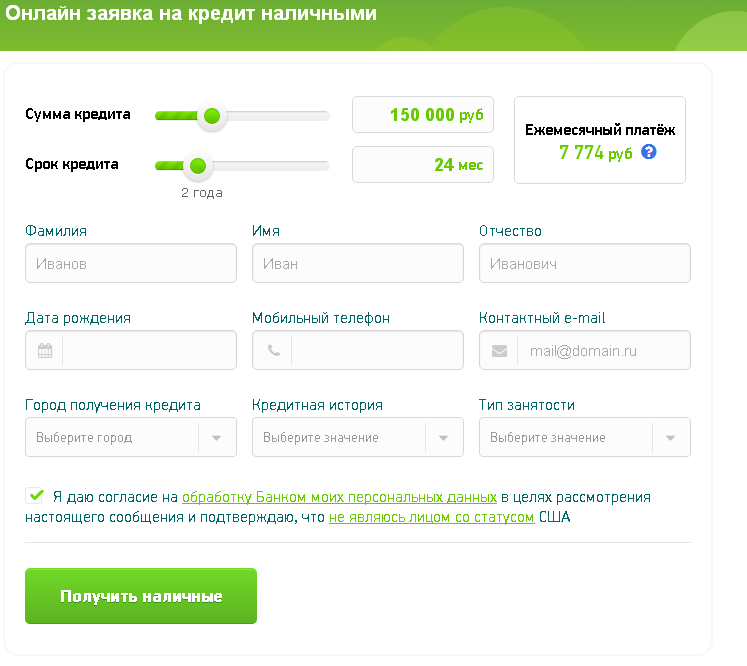Click the help question mark icon
Viewport: 747px width, 666px height.
(649, 153)
